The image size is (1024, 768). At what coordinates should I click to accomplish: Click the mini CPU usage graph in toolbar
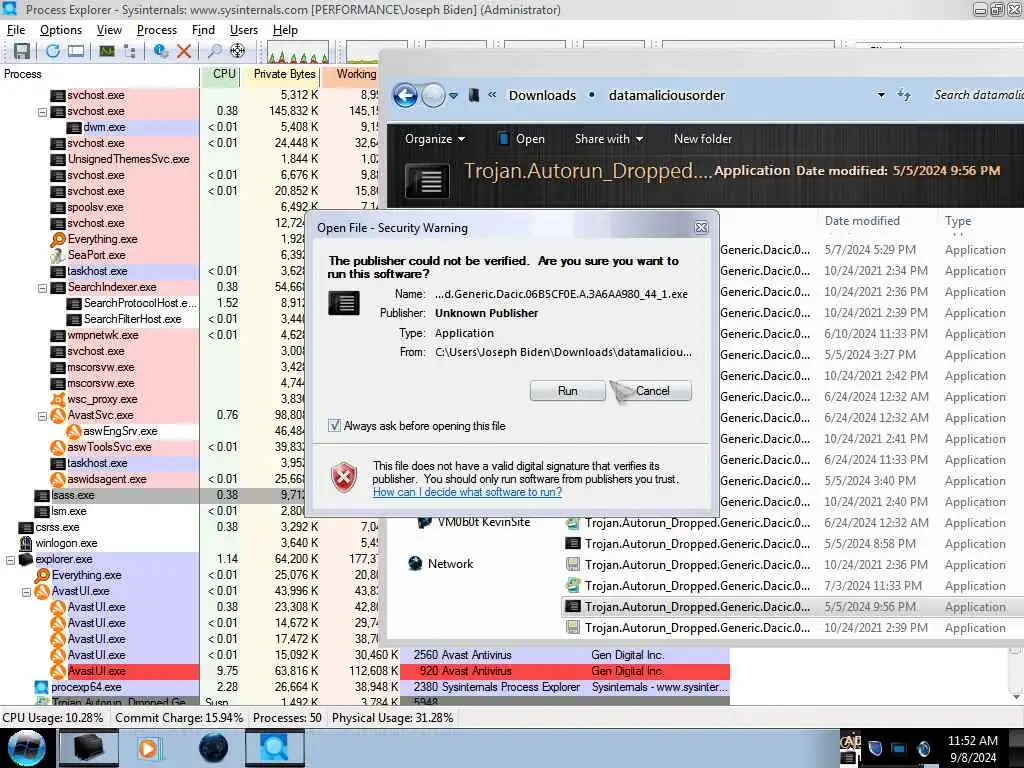tap(297, 52)
